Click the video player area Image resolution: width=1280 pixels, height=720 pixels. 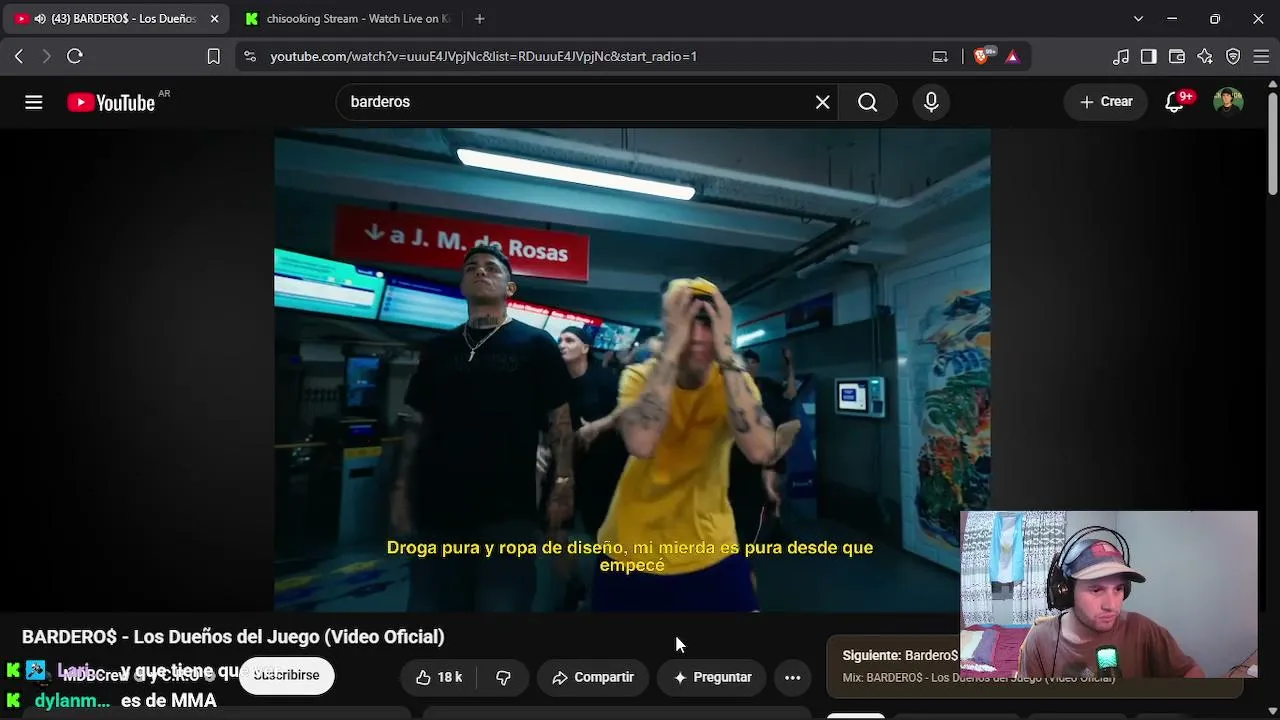632,370
